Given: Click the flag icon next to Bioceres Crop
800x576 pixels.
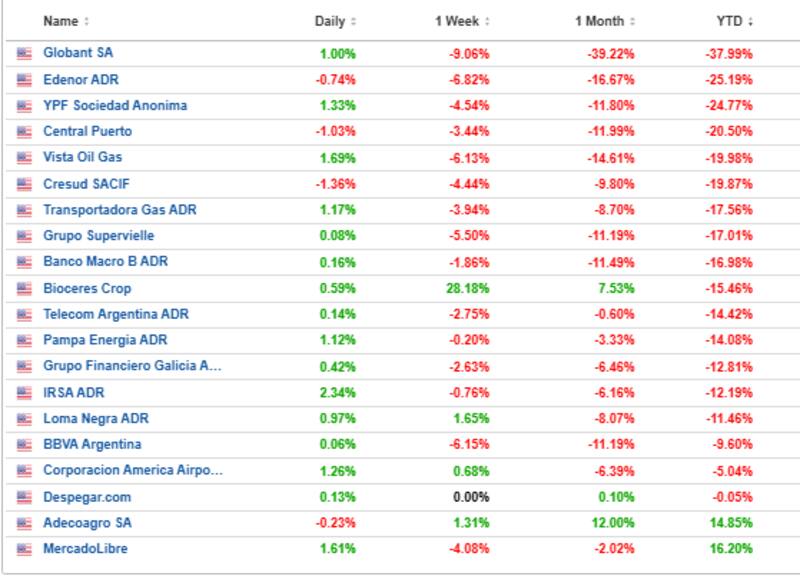Looking at the screenshot, I should (x=24, y=288).
